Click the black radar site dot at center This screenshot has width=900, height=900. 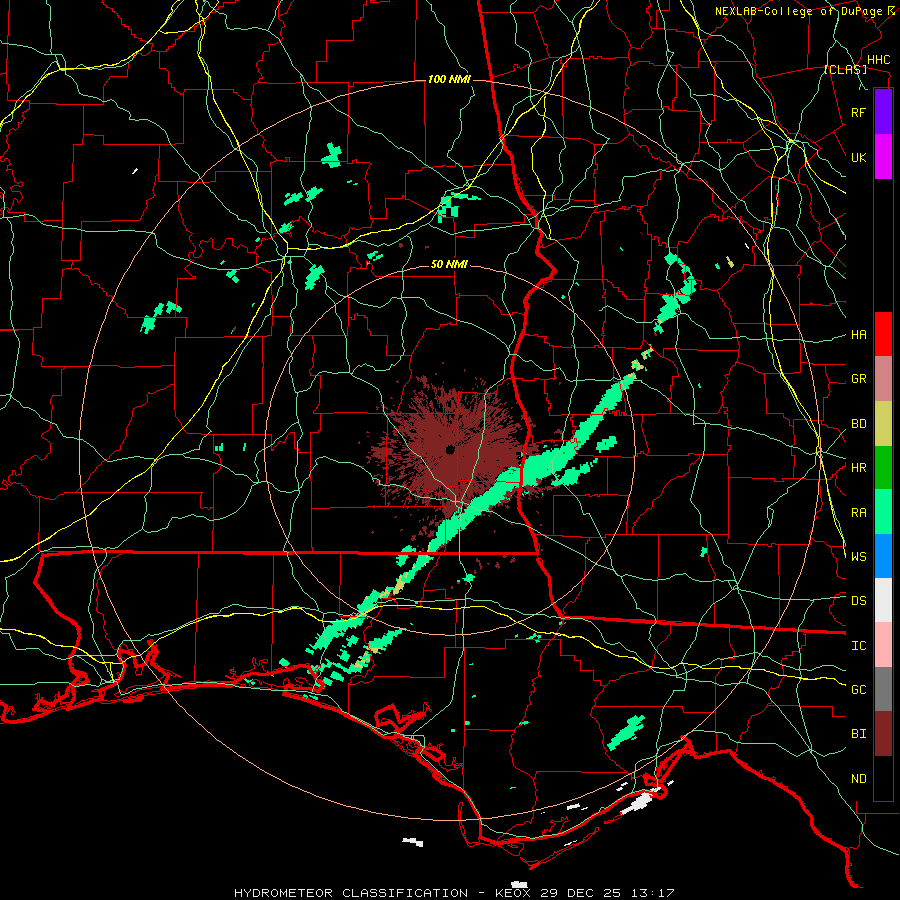pos(450,449)
